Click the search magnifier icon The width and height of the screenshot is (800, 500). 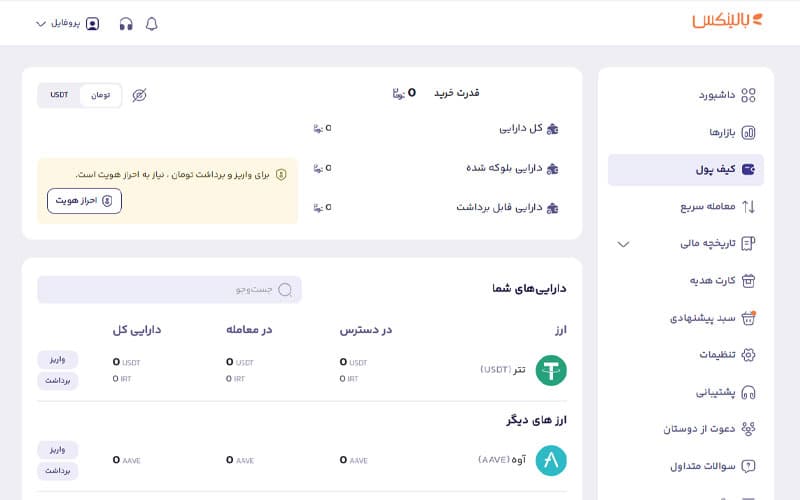click(285, 290)
